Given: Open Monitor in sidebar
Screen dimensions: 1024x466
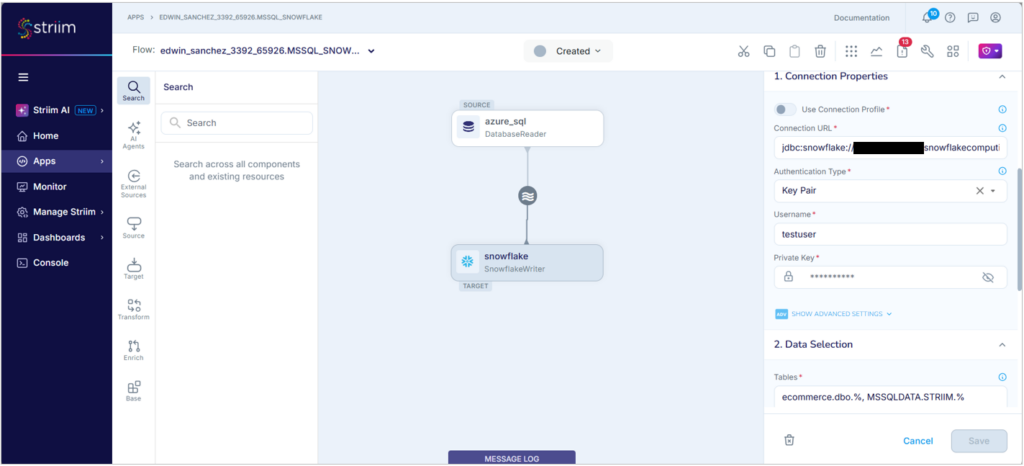Looking at the screenshot, I should (56, 187).
